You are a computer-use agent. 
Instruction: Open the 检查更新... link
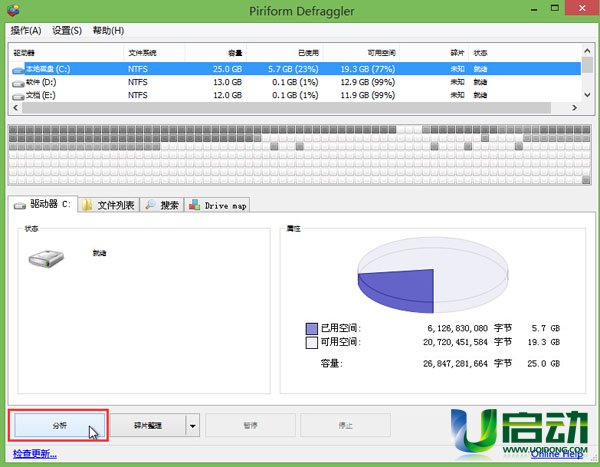(35, 454)
